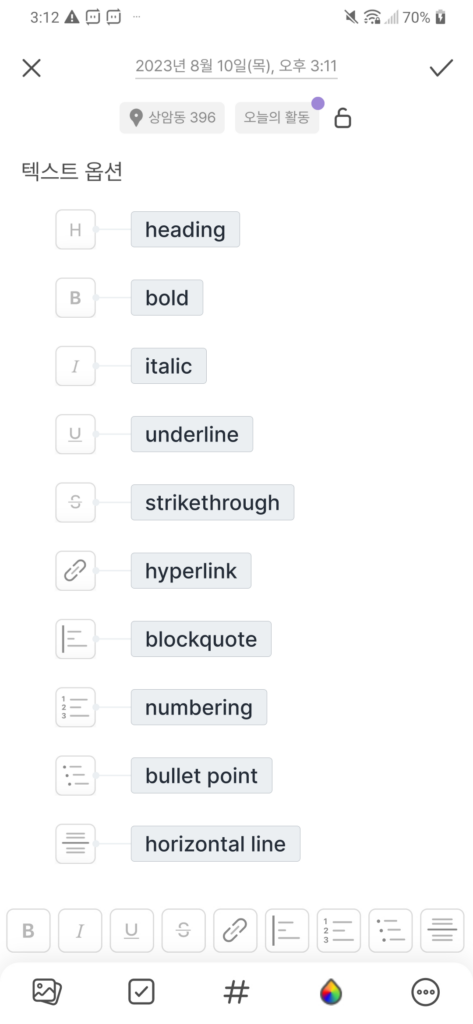Image resolution: width=473 pixels, height=1024 pixels.
Task: Save the entry with the checkmark
Action: [x=441, y=67]
